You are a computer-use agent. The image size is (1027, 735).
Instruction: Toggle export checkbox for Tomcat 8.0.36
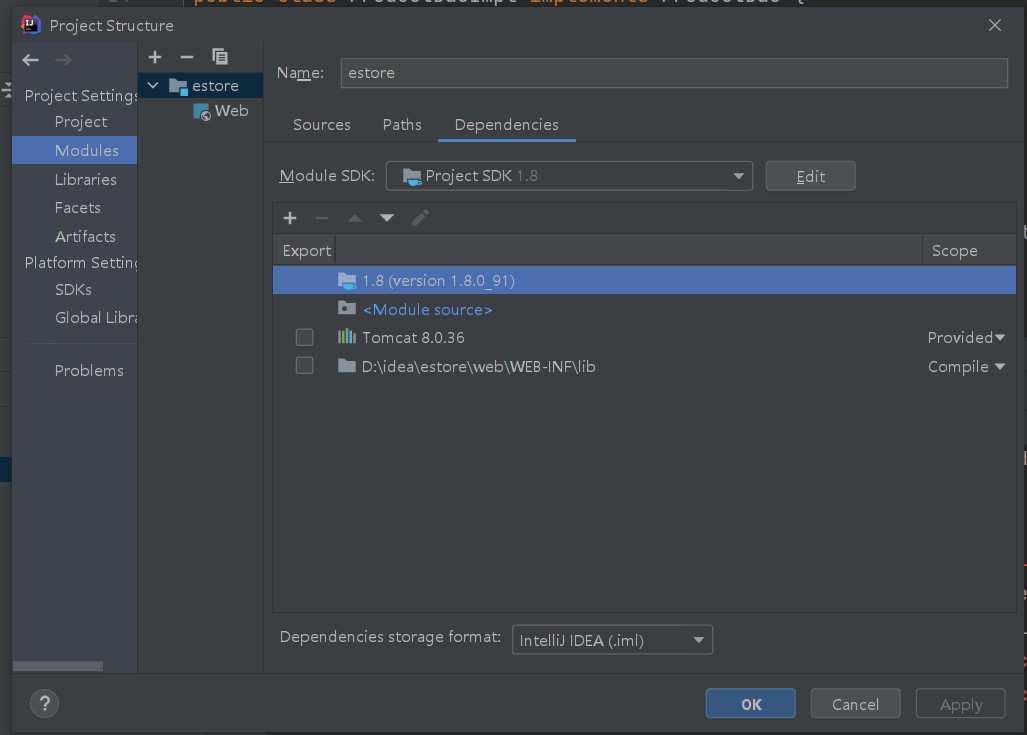(305, 337)
